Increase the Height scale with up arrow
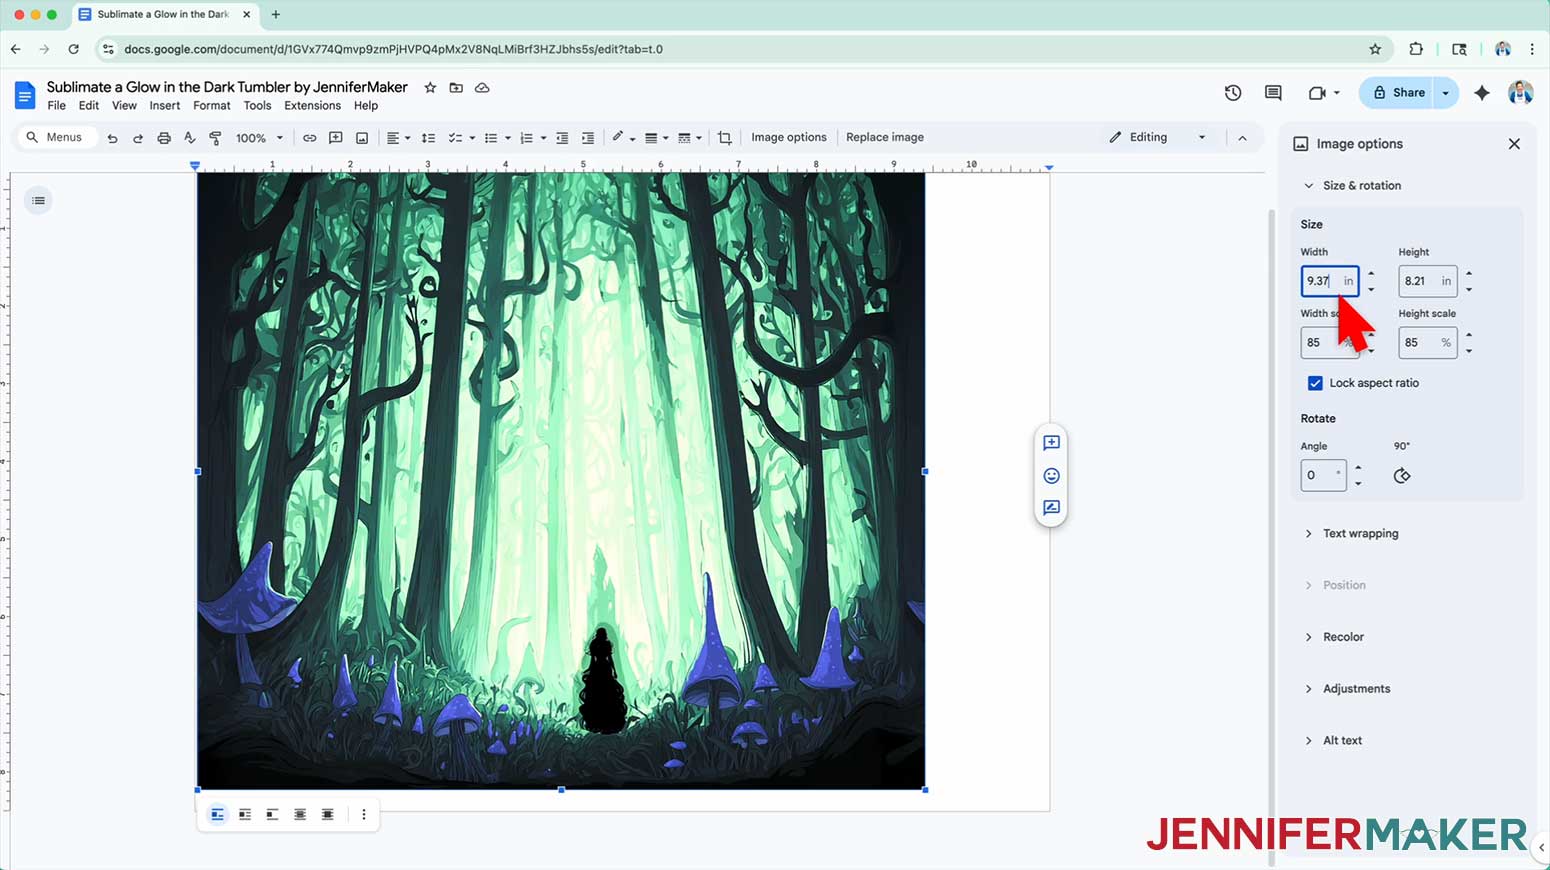The image size is (1550, 870). [1469, 335]
